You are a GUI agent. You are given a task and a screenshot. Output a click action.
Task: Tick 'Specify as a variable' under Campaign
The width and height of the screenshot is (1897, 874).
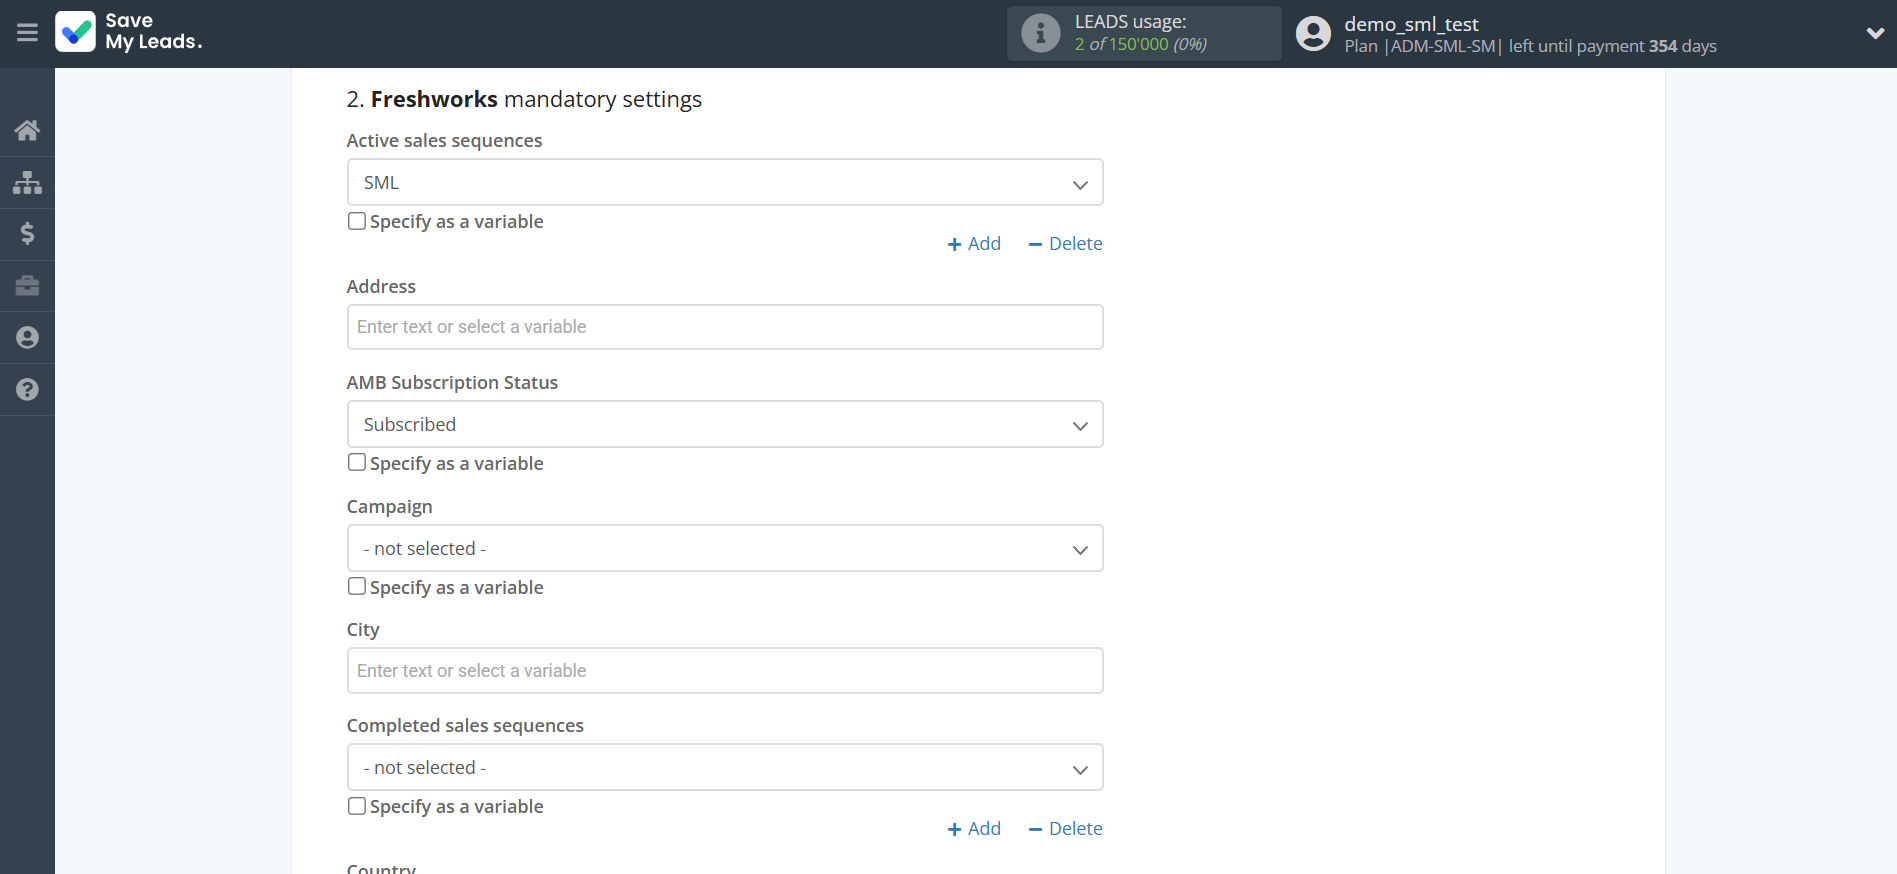[x=357, y=586]
